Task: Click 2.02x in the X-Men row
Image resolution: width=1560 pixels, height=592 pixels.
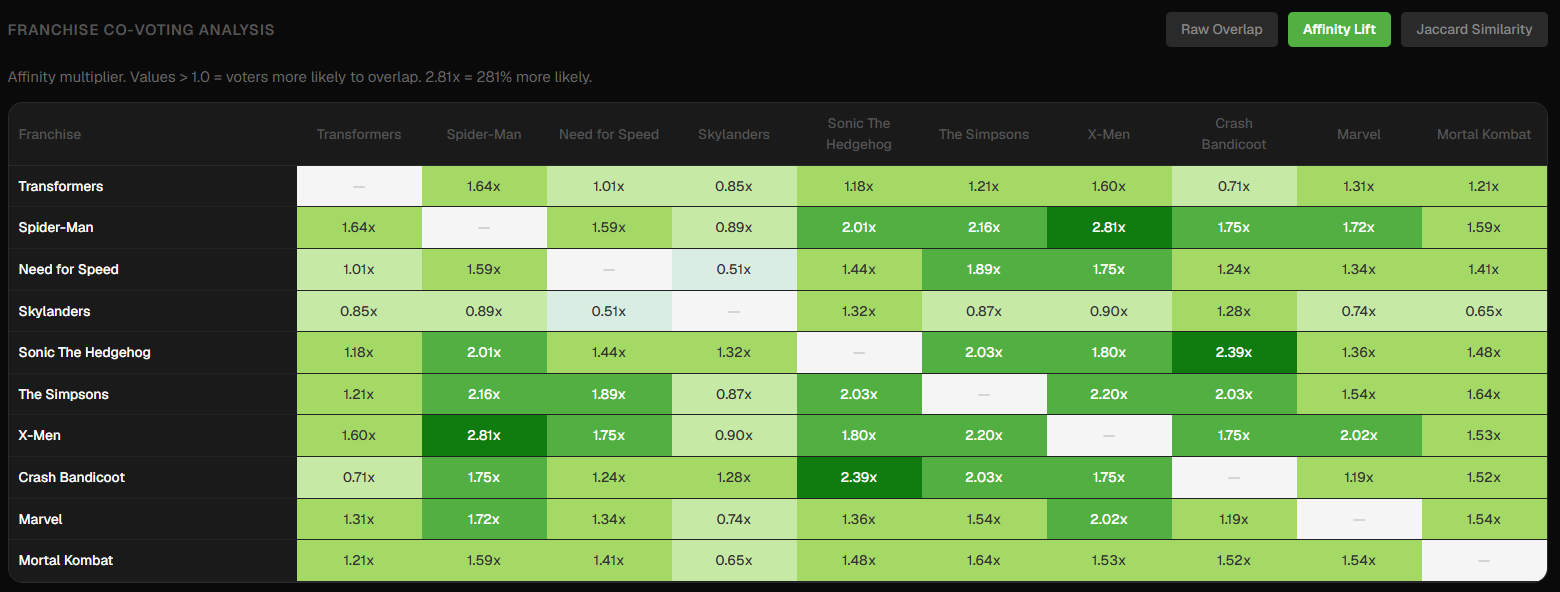Action: (x=1359, y=436)
